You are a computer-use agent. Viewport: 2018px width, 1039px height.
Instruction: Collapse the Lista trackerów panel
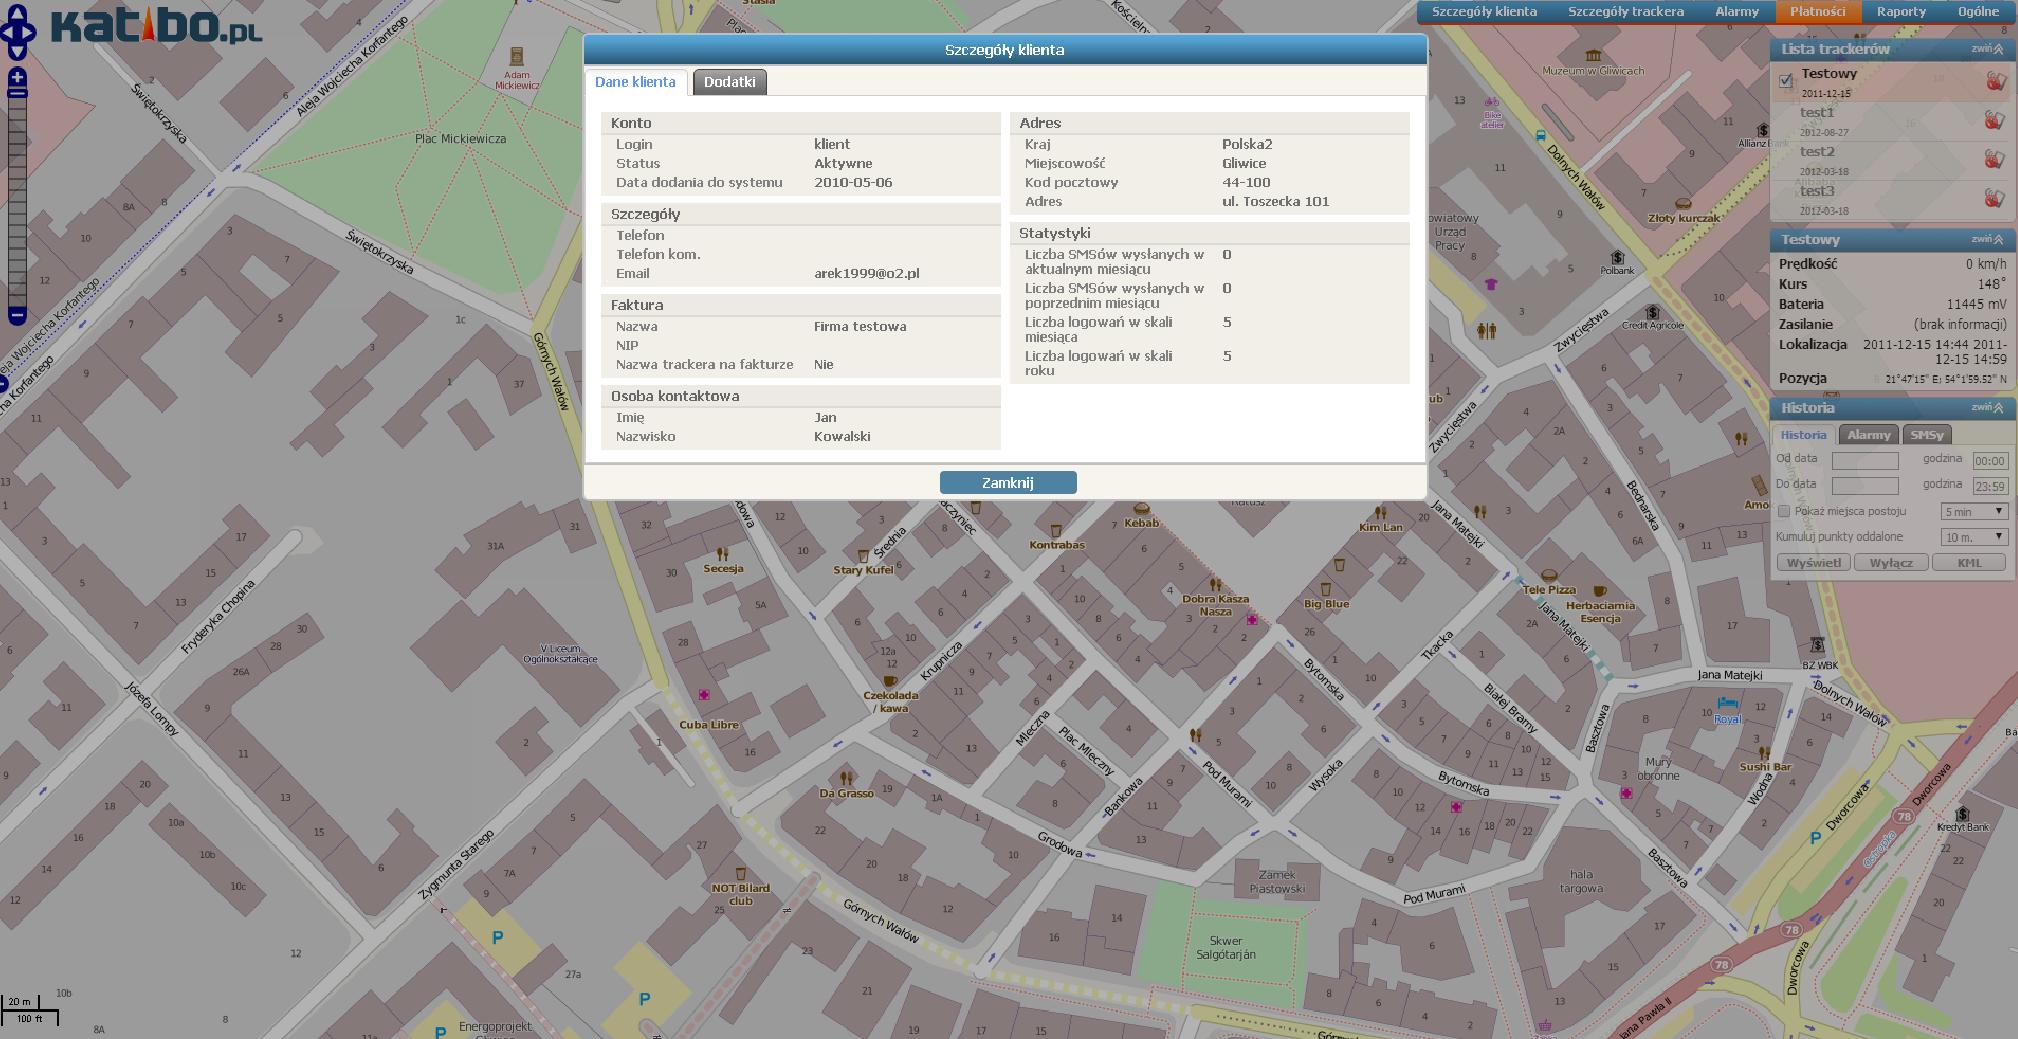1987,48
